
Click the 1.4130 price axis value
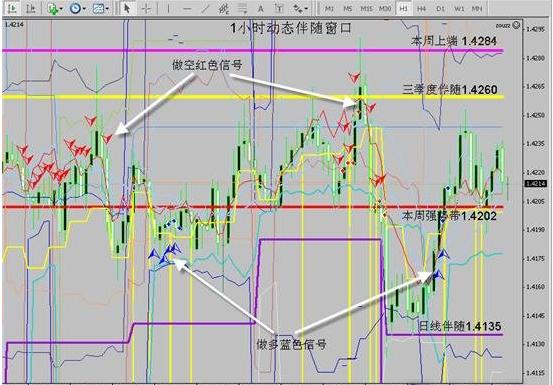[x=535, y=344]
